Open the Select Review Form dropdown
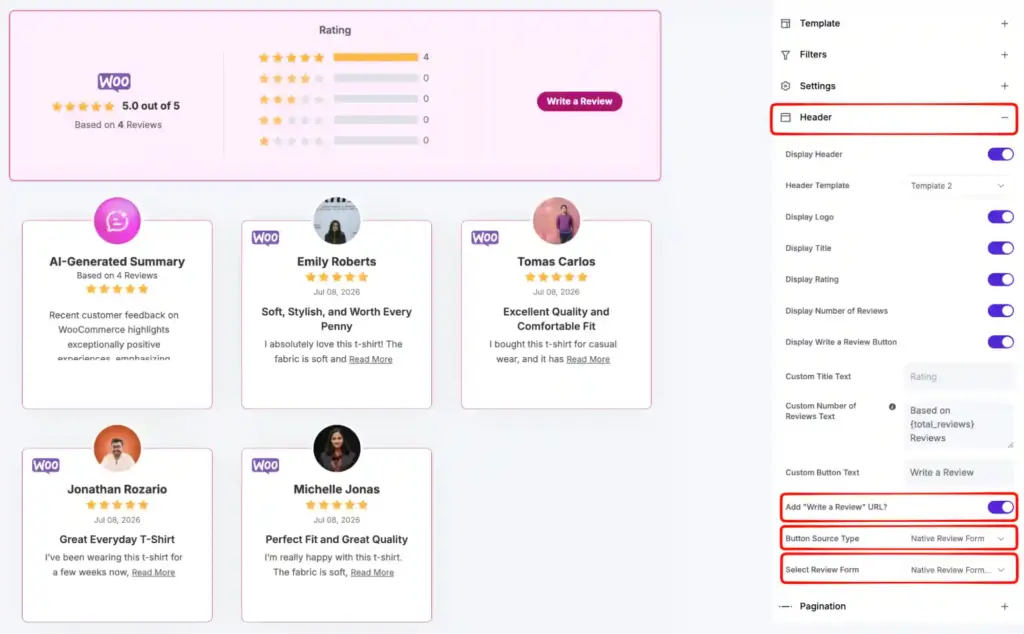Screen dimensions: 1024x634 click(957, 570)
